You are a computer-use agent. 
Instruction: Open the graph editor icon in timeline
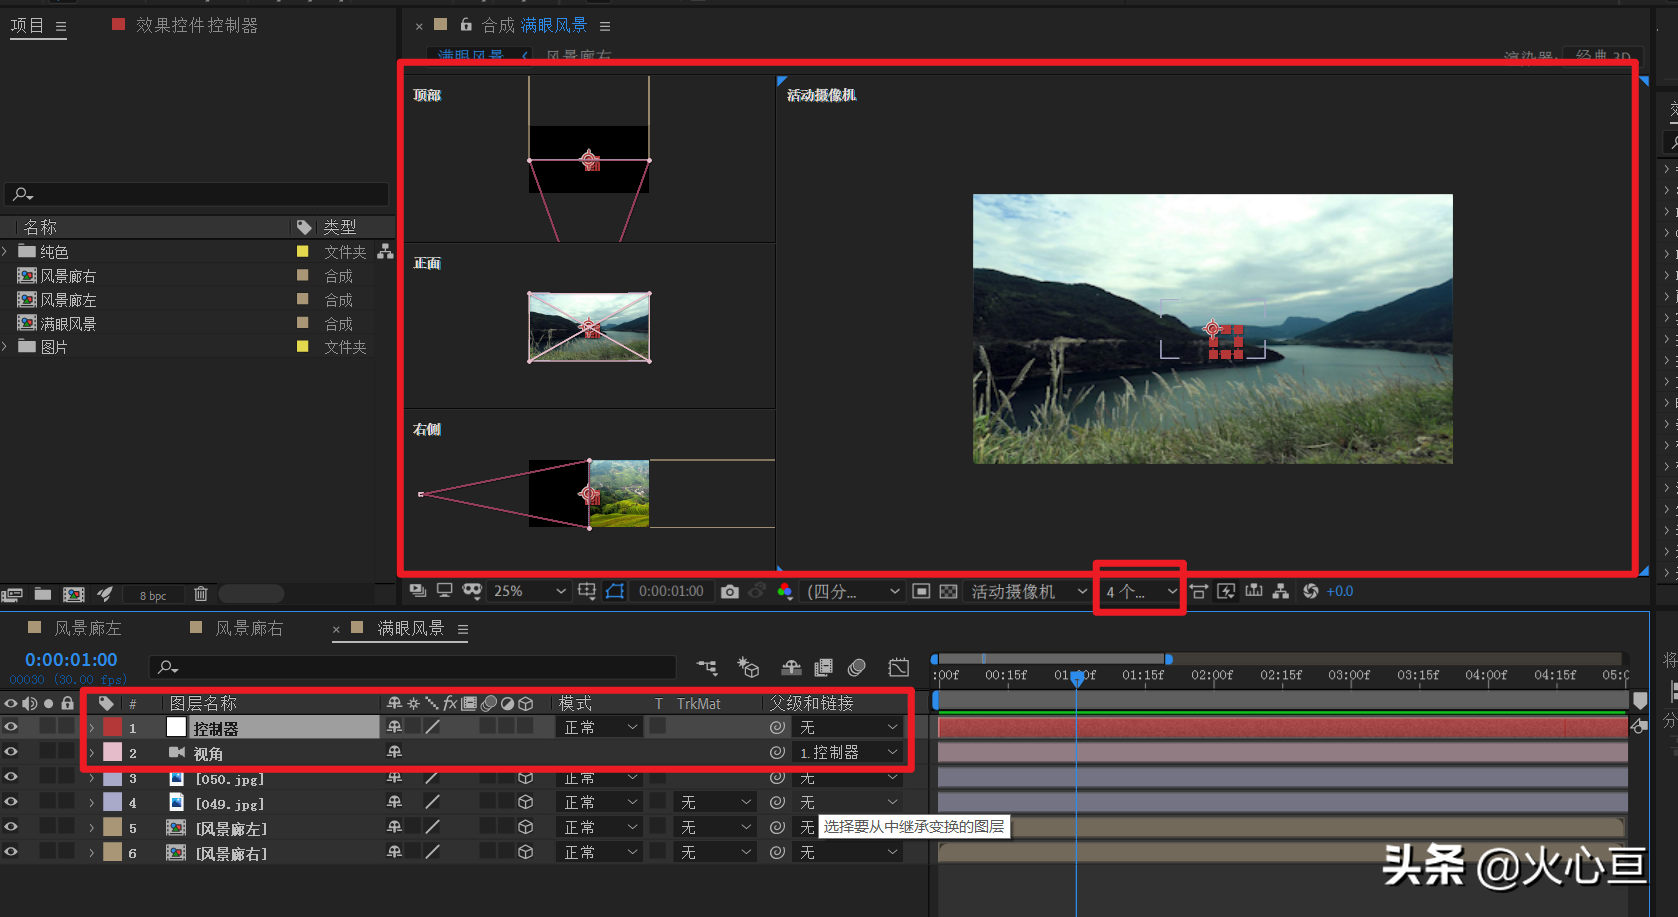click(899, 667)
